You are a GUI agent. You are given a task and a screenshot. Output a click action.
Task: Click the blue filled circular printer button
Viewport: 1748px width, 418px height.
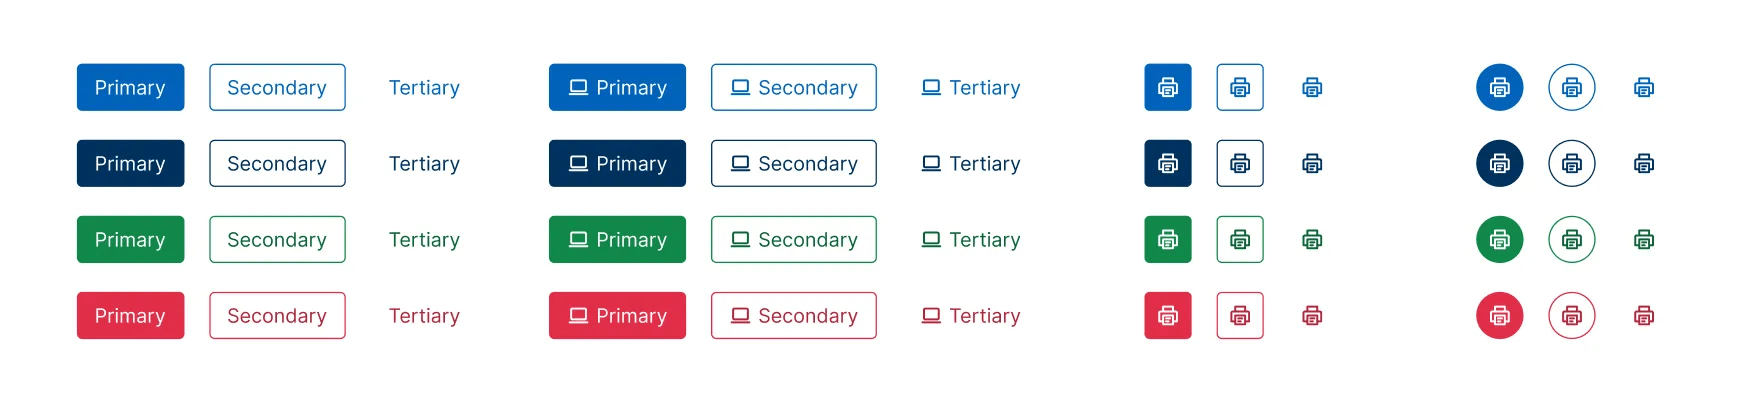(1499, 87)
